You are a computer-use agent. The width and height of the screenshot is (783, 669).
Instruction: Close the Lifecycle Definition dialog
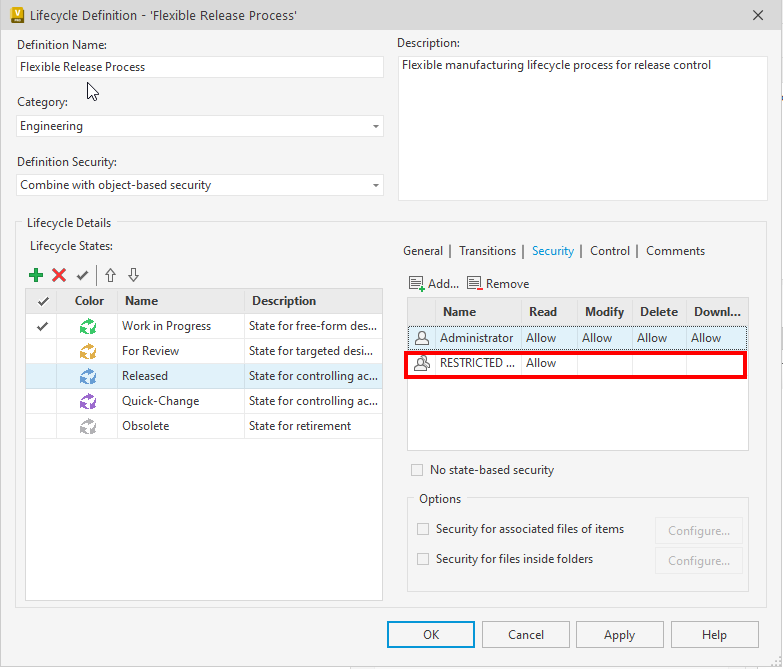(x=758, y=15)
